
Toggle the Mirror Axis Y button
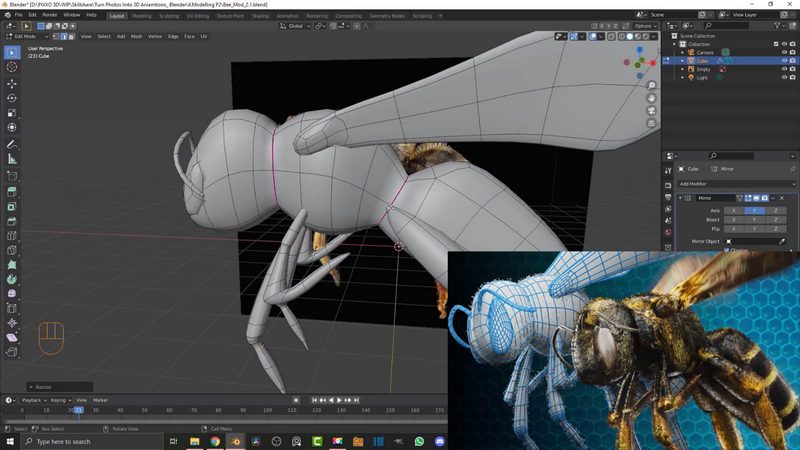coord(754,210)
